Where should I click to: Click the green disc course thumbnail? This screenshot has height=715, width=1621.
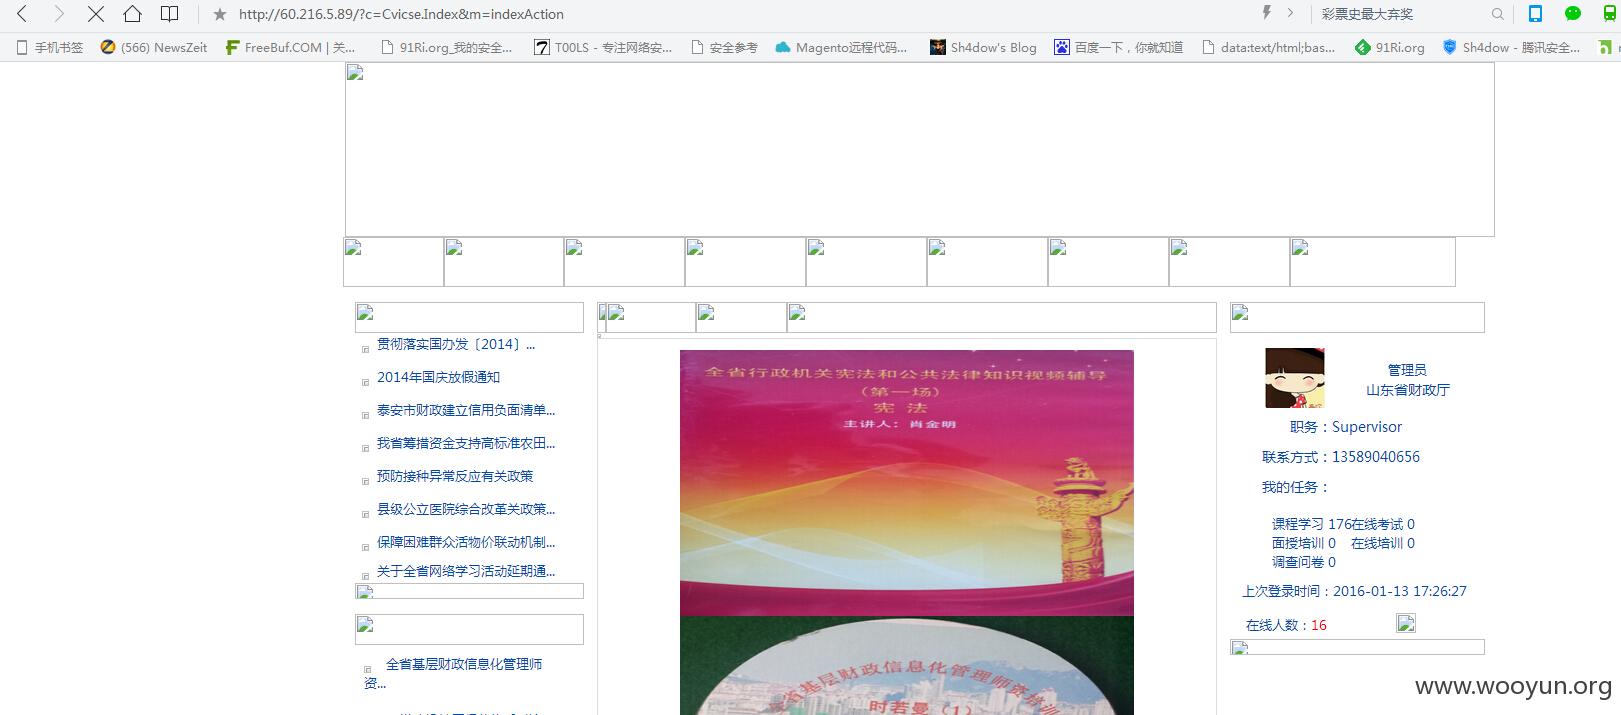click(907, 666)
